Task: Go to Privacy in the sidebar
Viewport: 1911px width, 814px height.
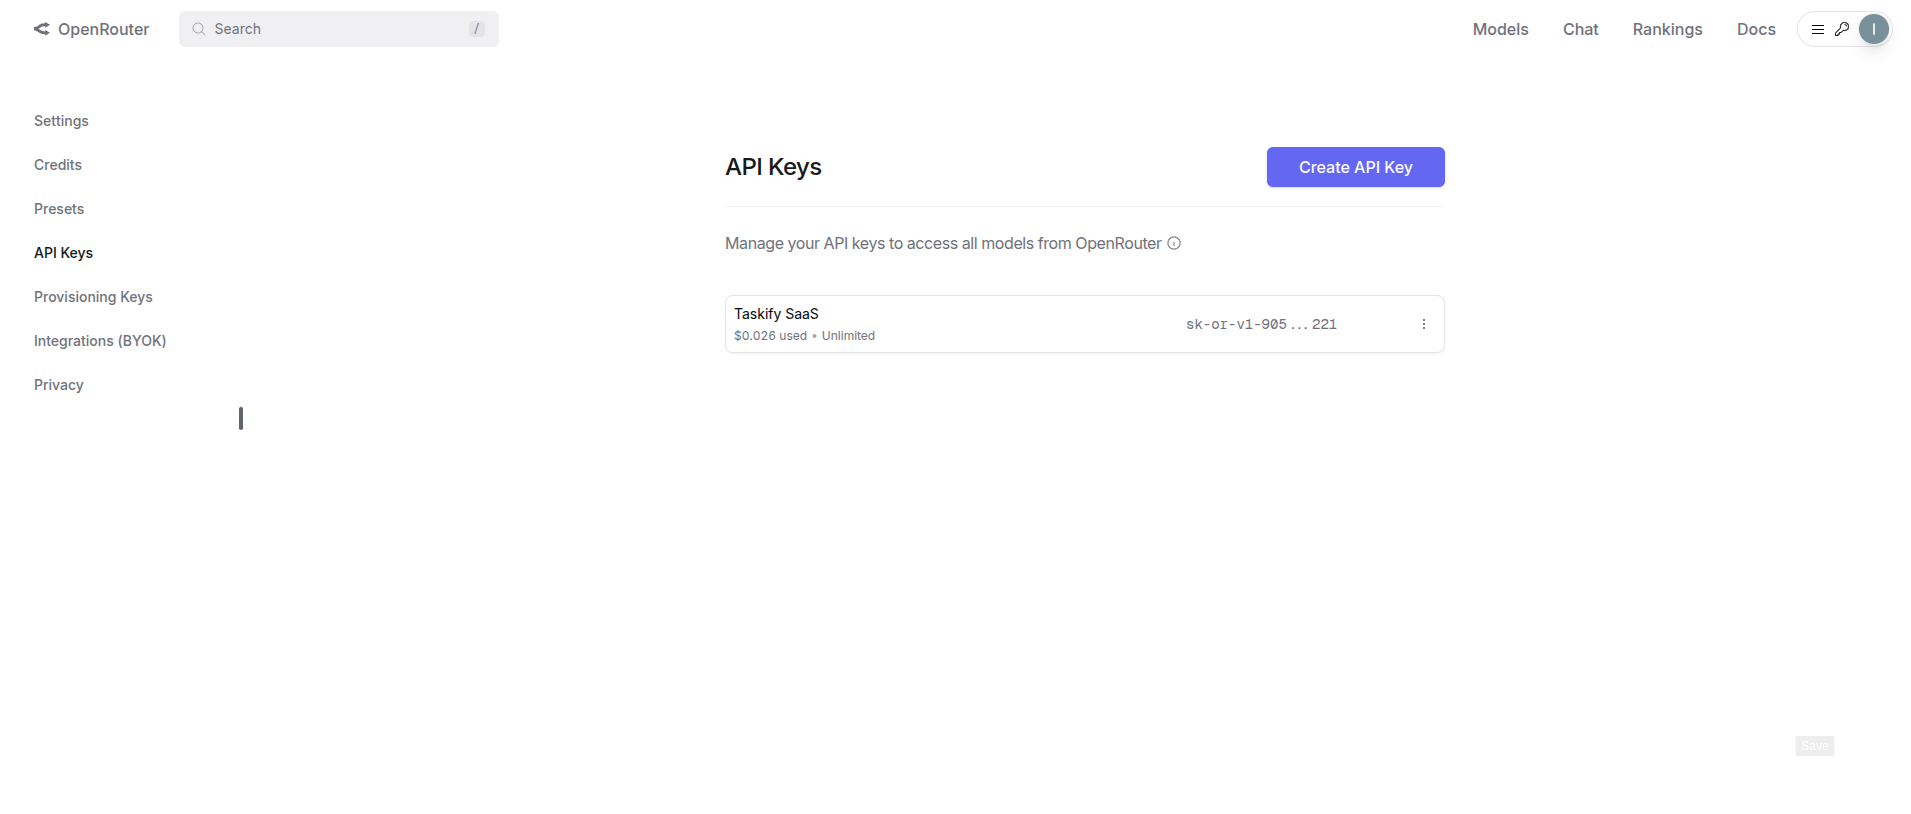Action: [59, 385]
